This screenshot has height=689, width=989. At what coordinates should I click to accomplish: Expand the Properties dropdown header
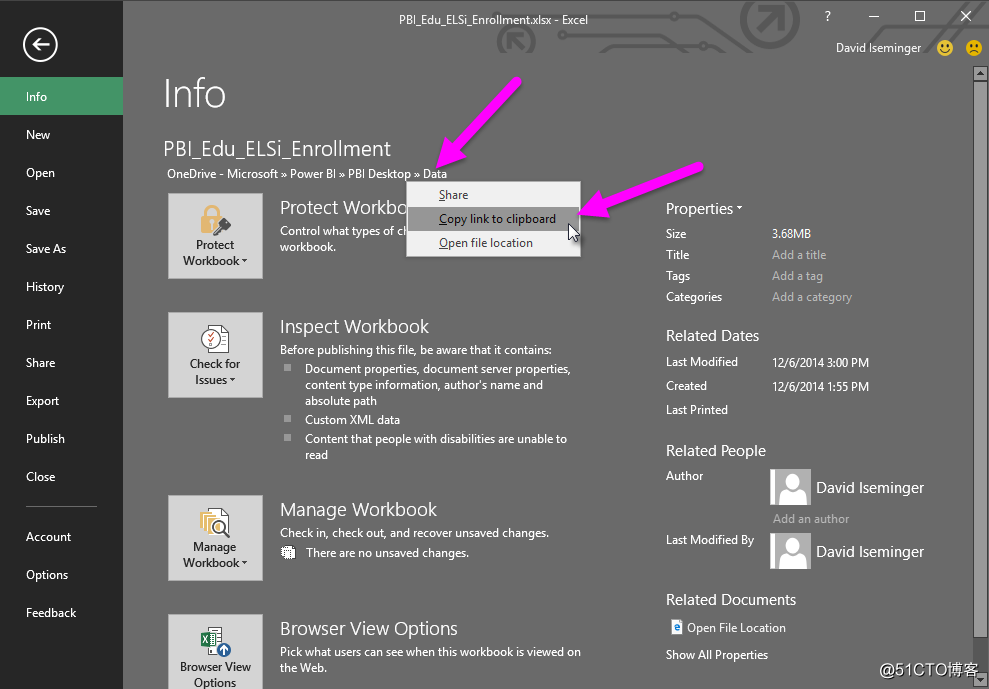[704, 209]
